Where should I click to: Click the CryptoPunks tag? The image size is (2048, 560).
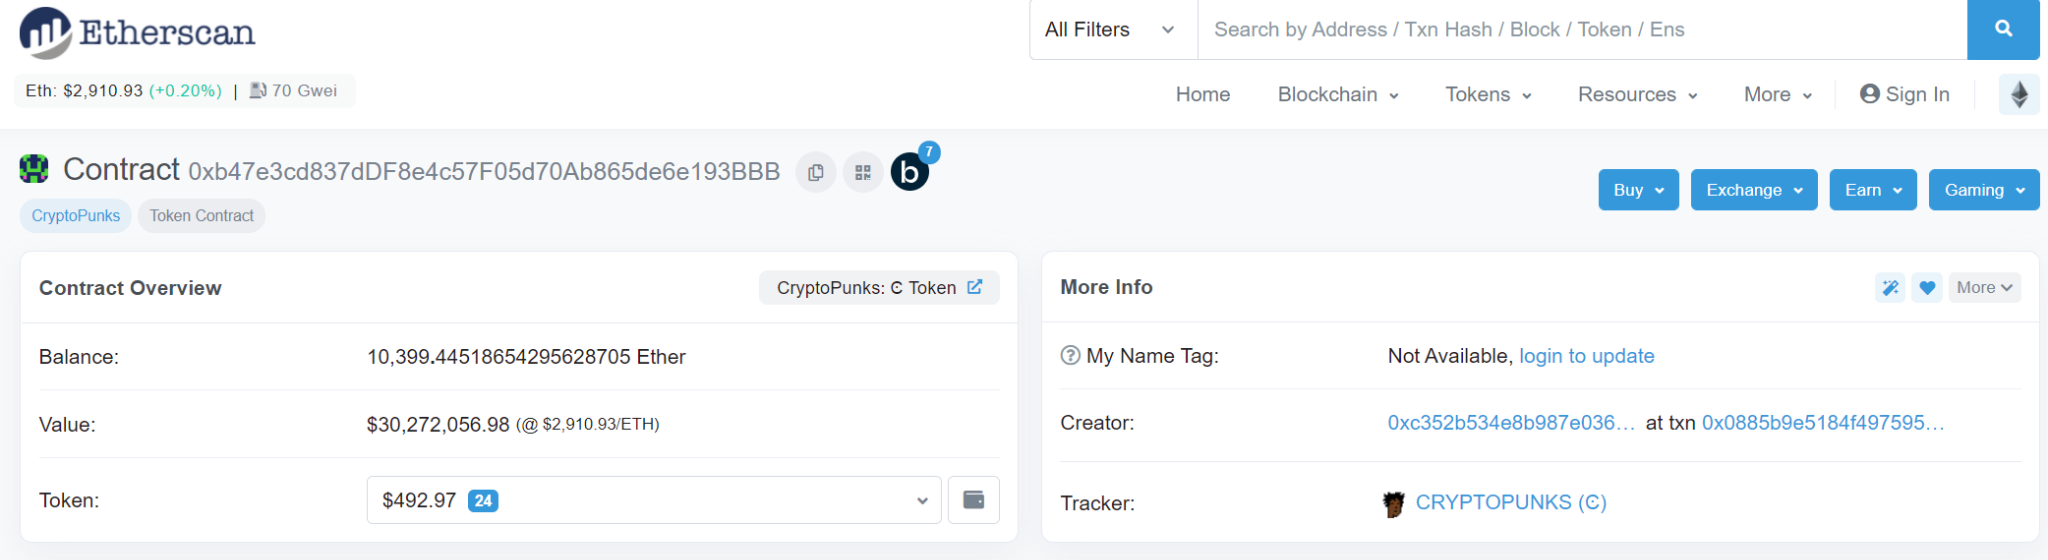coord(76,216)
